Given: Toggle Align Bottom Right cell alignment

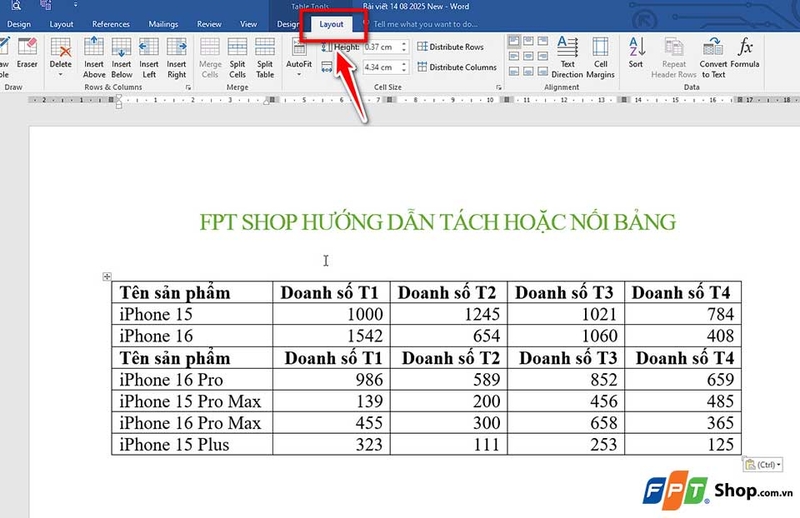Looking at the screenshot, I should point(543,71).
